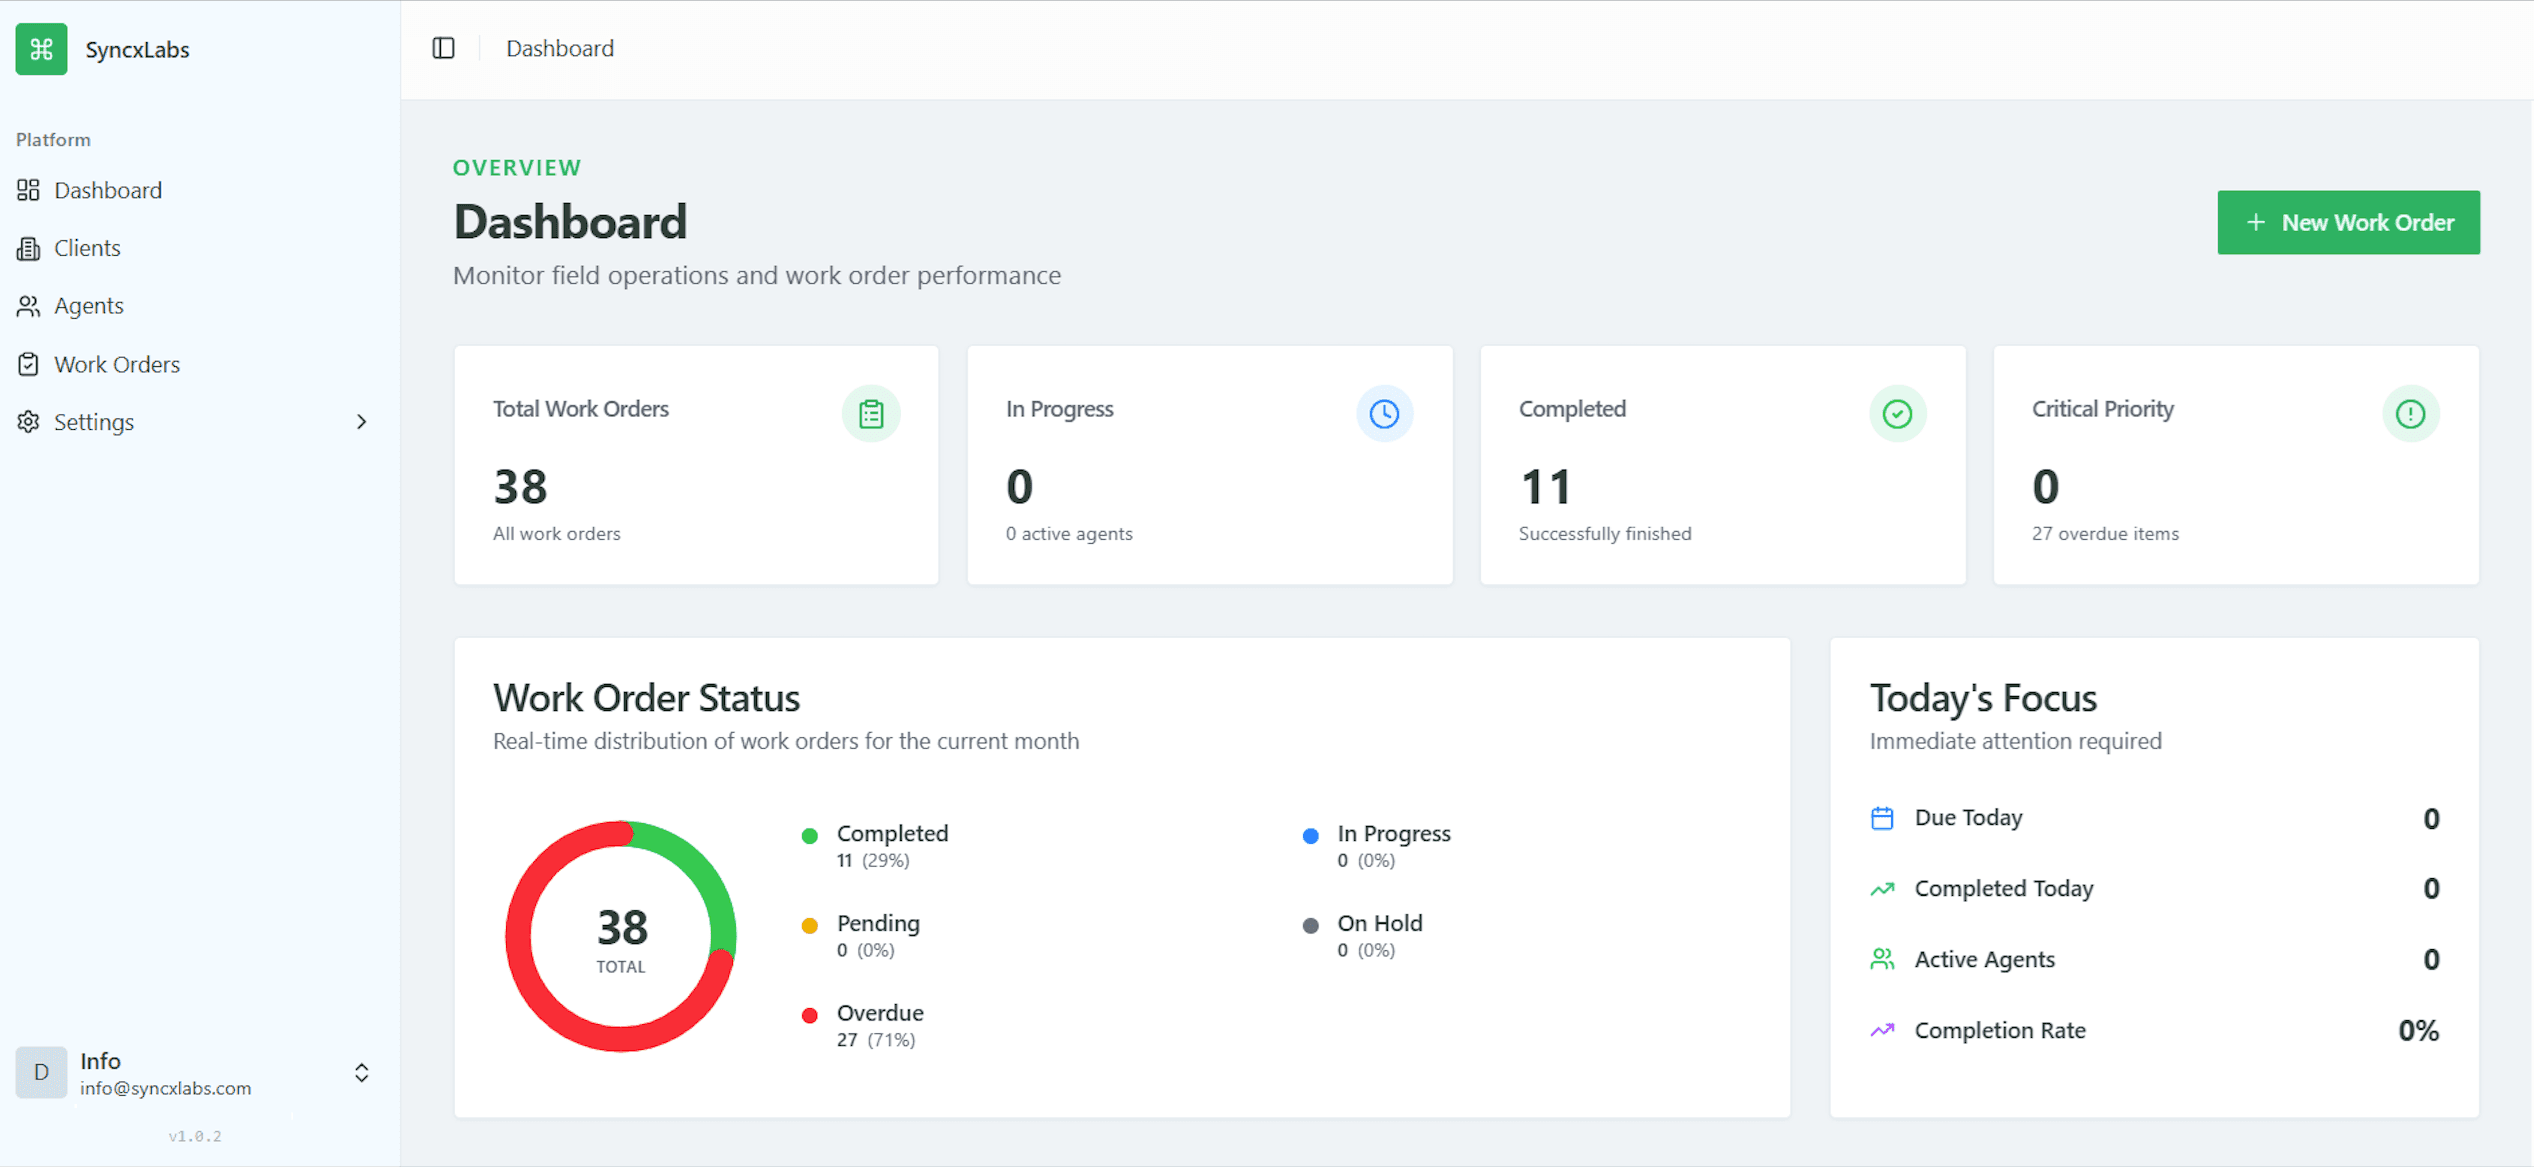This screenshot has height=1167, width=2534.
Task: Click the Settings gear icon
Action: 29,421
